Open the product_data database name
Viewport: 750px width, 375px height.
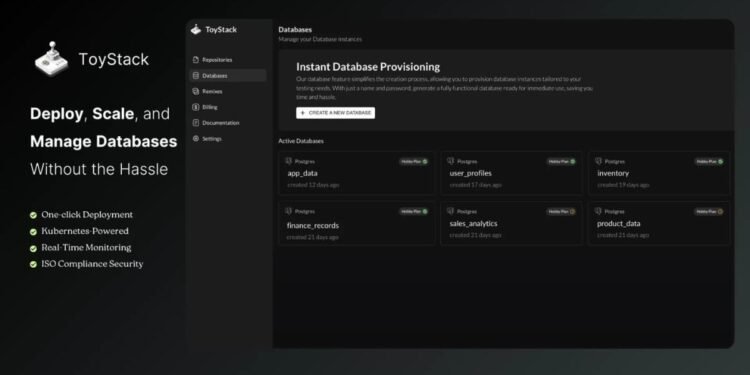pyautogui.click(x=618, y=224)
